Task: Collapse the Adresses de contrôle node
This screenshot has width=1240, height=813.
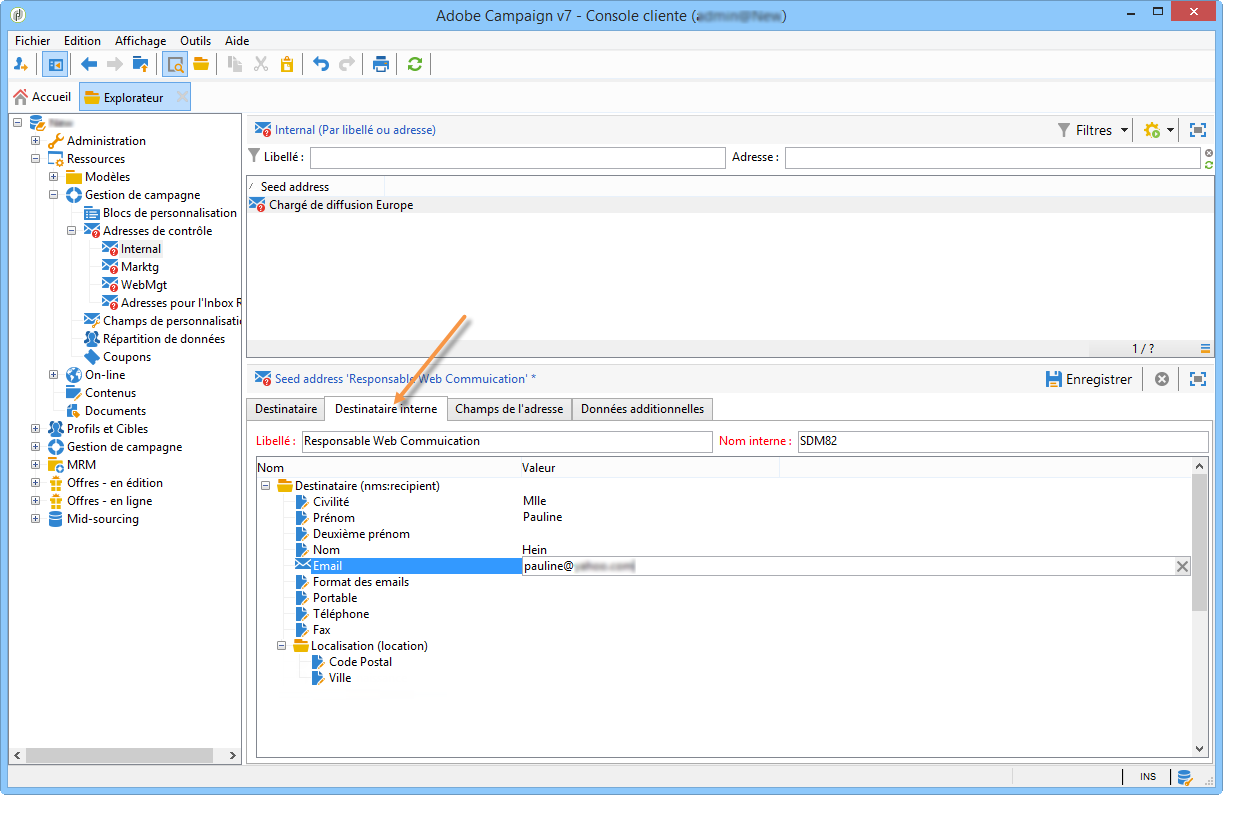Action: [72, 231]
